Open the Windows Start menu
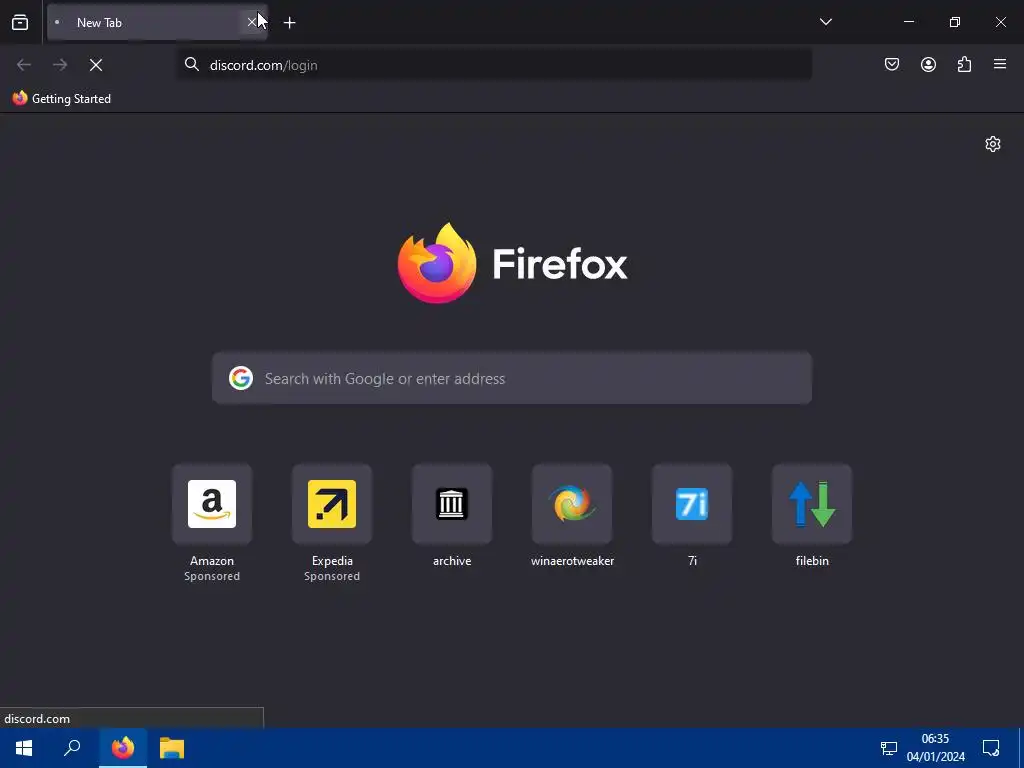This screenshot has height=768, width=1024. [24, 748]
